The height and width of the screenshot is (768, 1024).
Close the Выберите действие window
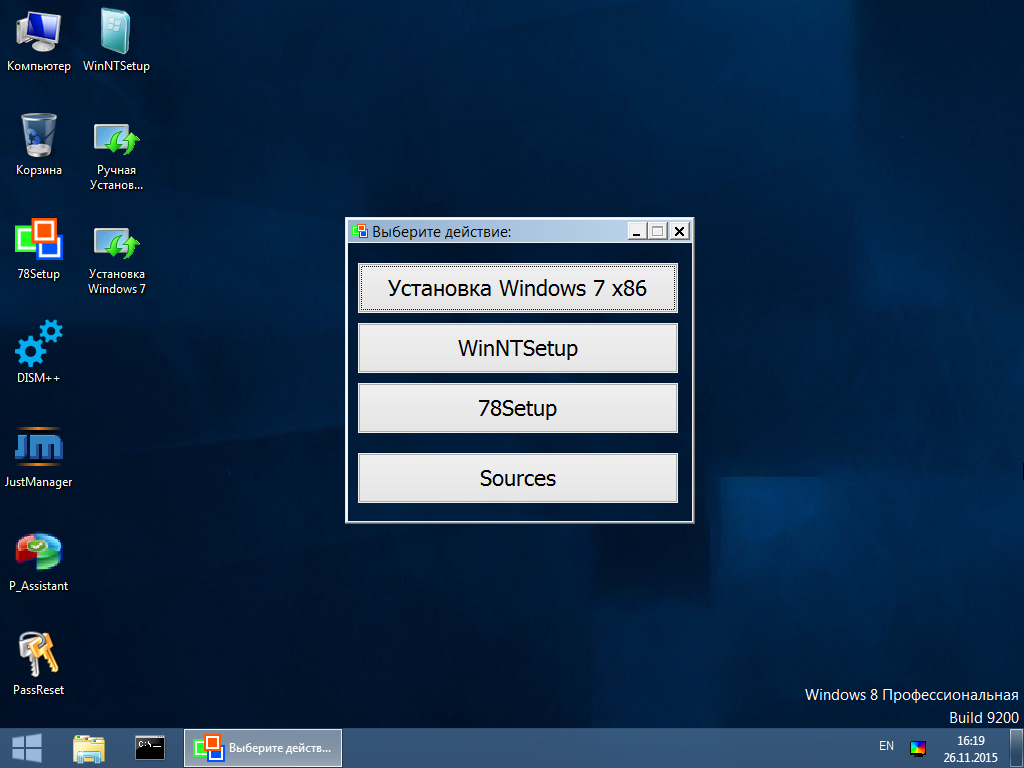click(679, 231)
